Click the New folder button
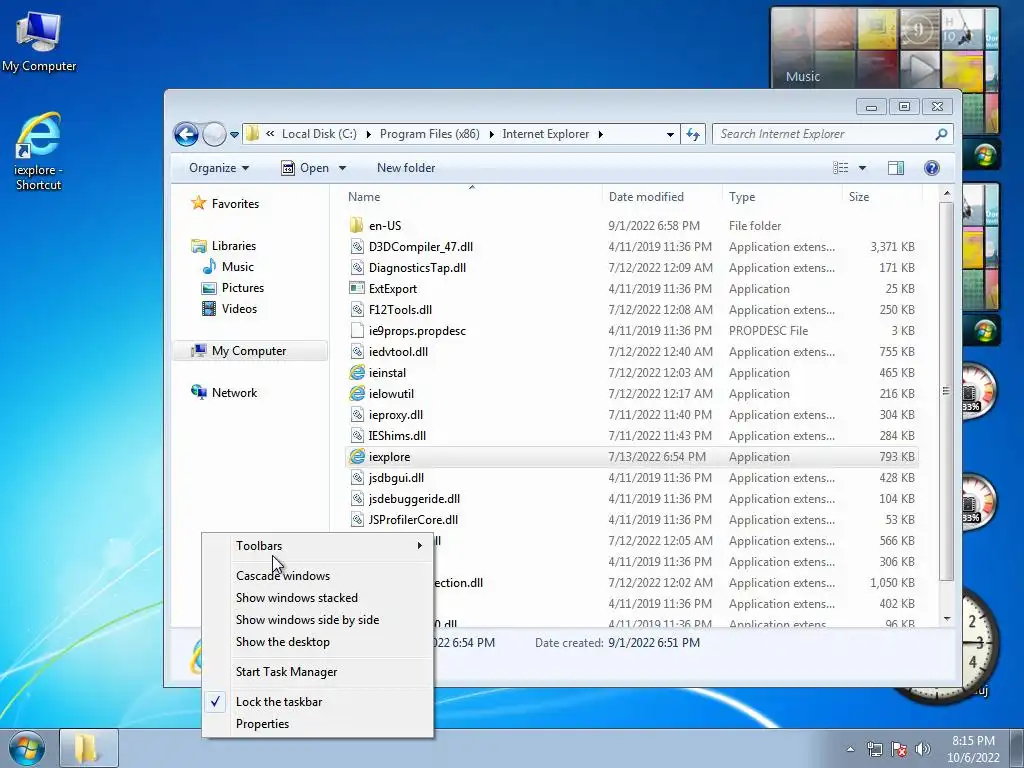Image resolution: width=1024 pixels, height=768 pixels. click(406, 168)
